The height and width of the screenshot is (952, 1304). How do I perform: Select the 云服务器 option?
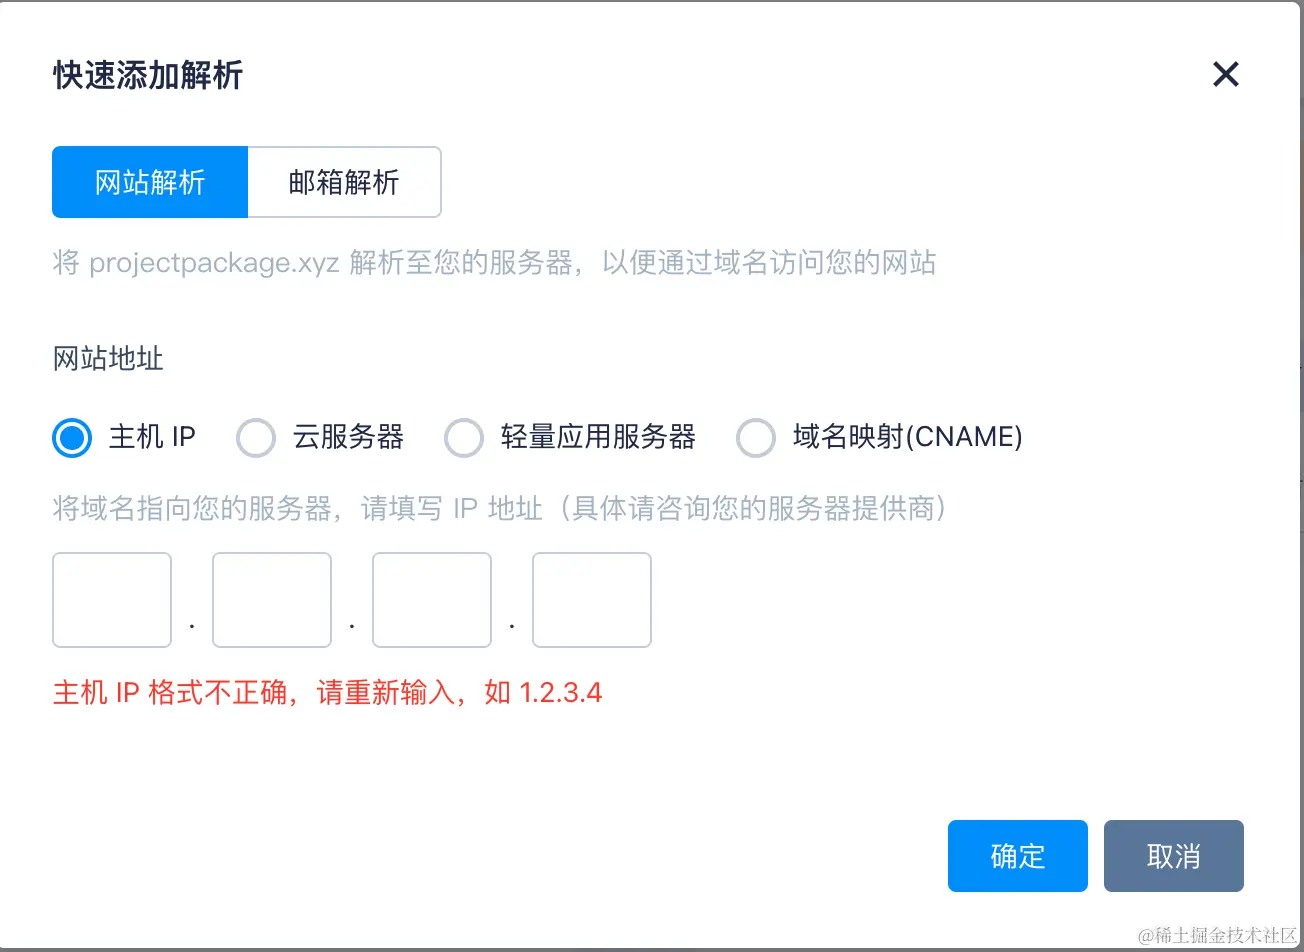(x=256, y=437)
